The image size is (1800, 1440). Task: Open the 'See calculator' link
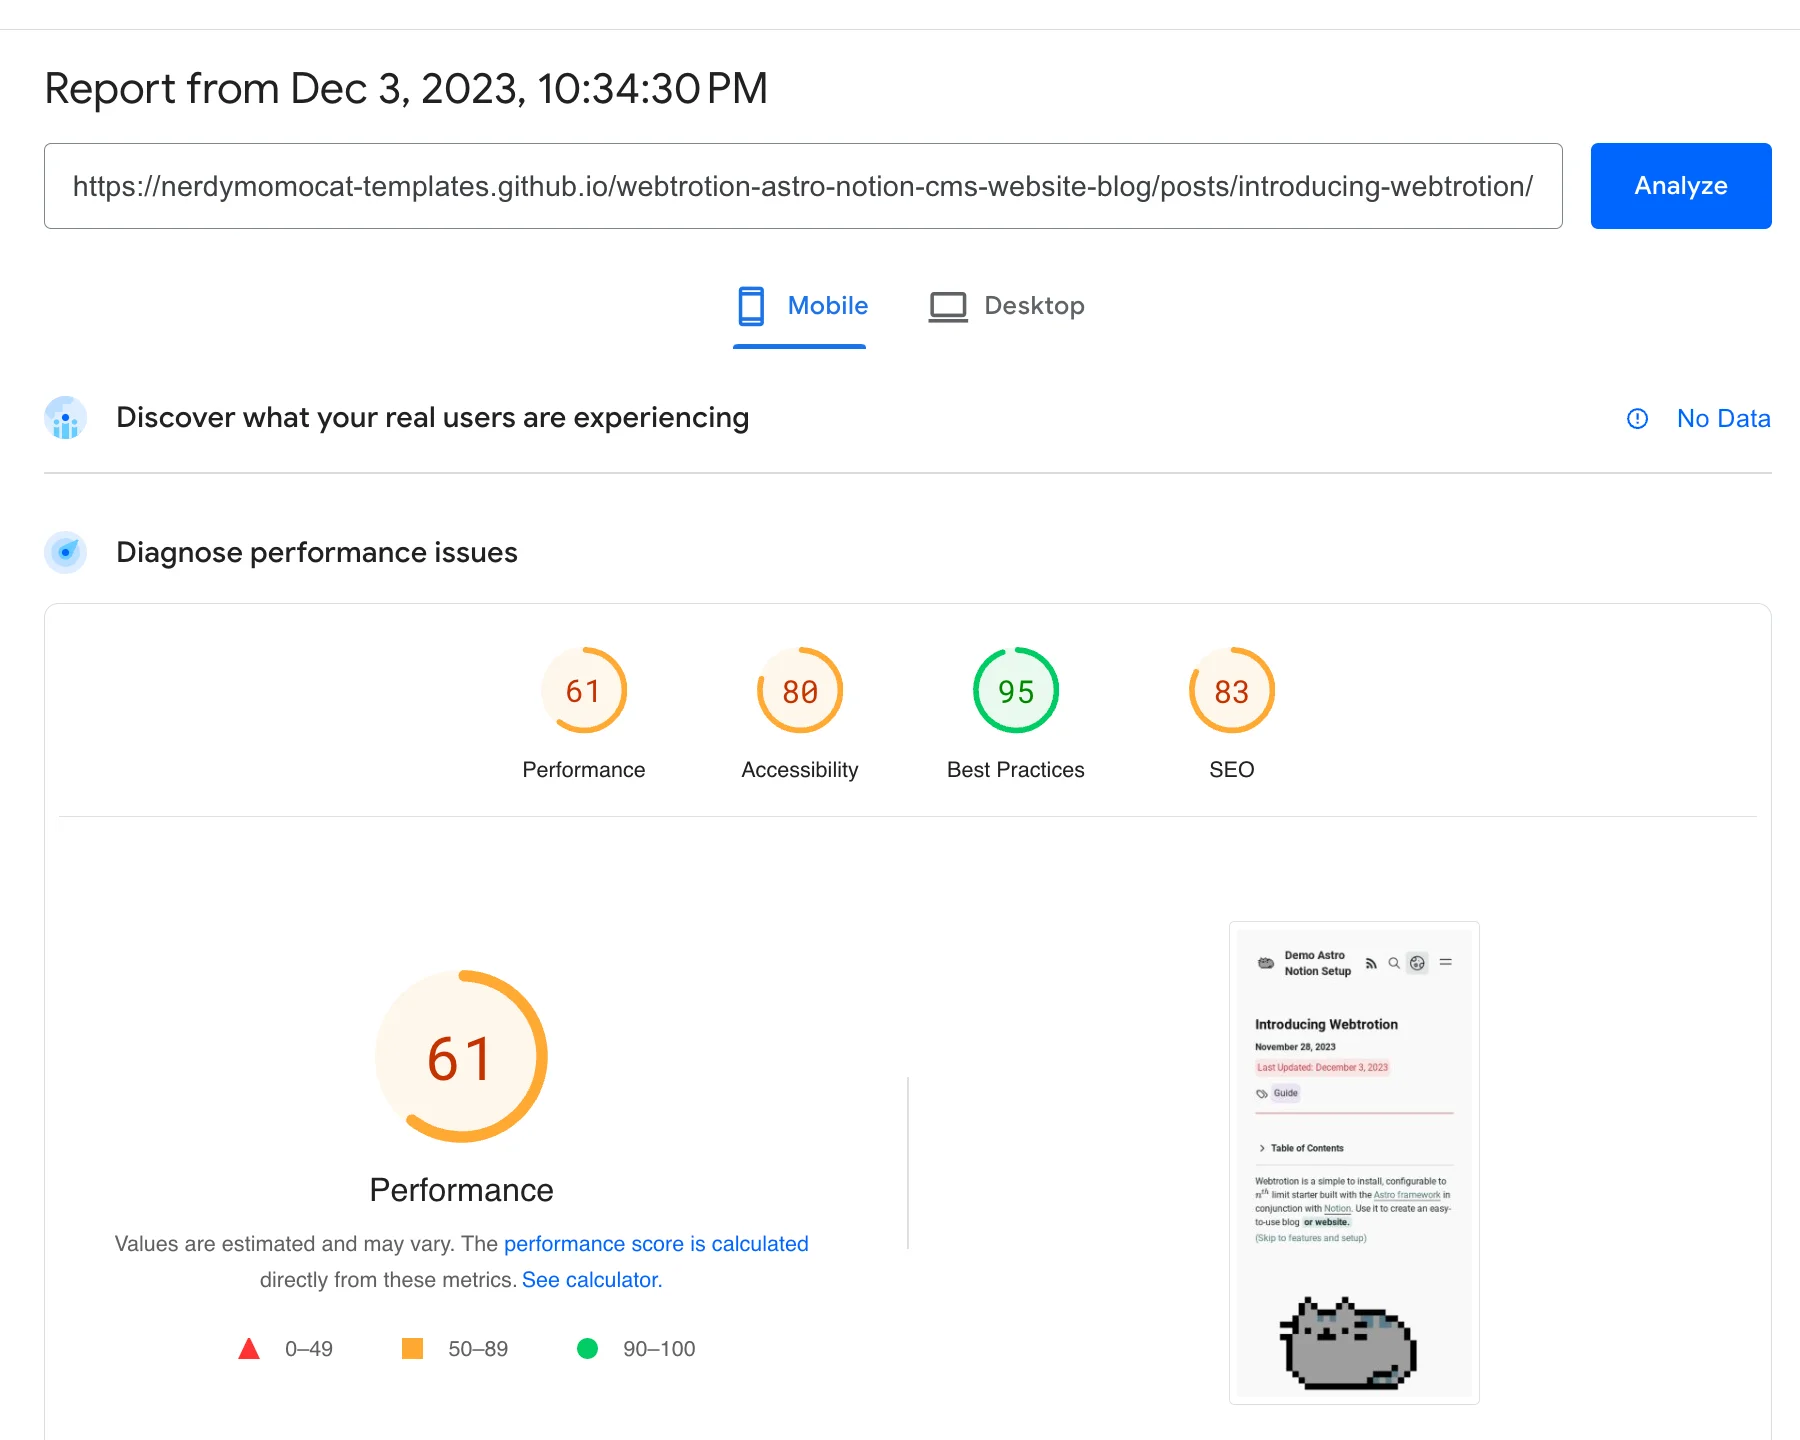click(592, 1280)
